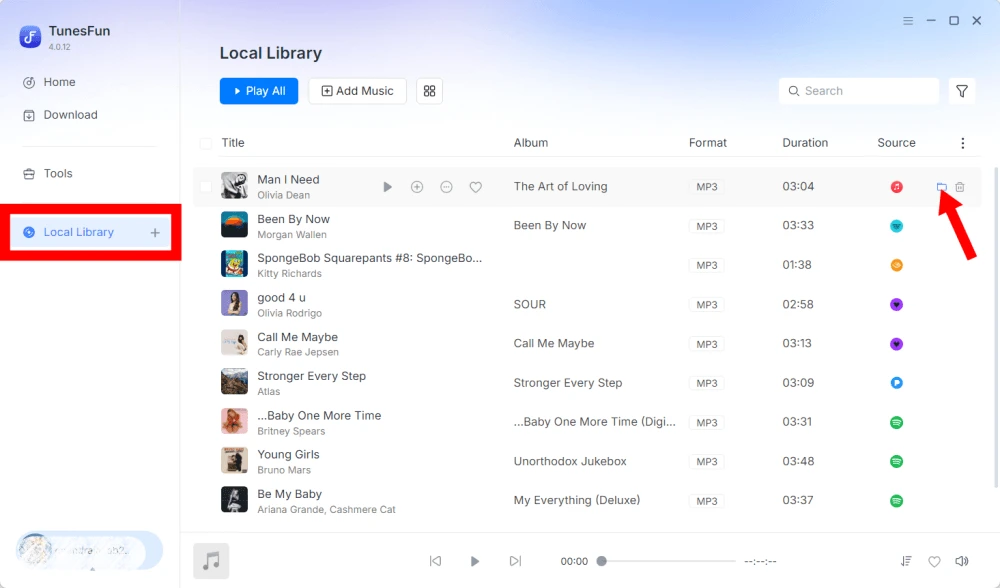Click Be My Baby Spotify icon
The height and width of the screenshot is (588, 1000).
click(897, 501)
